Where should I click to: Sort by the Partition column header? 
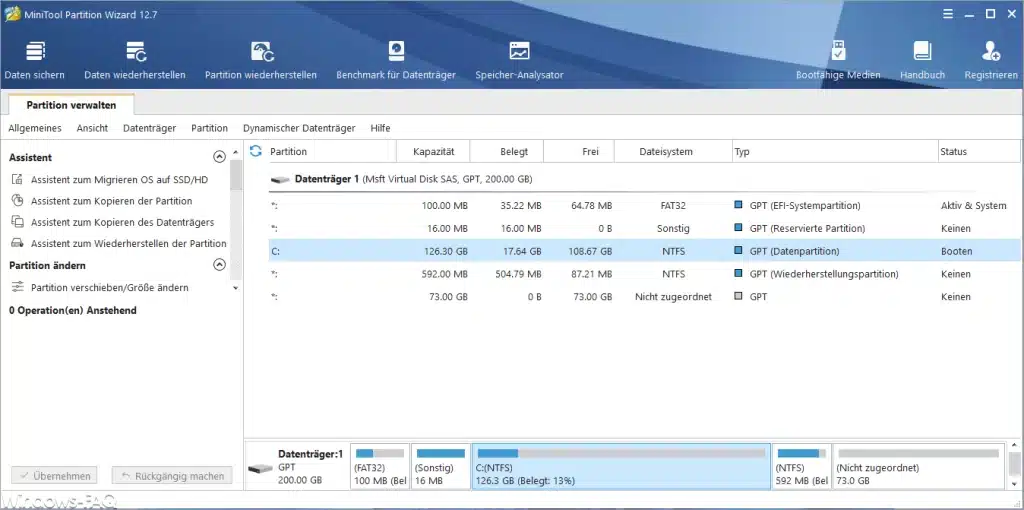point(332,151)
